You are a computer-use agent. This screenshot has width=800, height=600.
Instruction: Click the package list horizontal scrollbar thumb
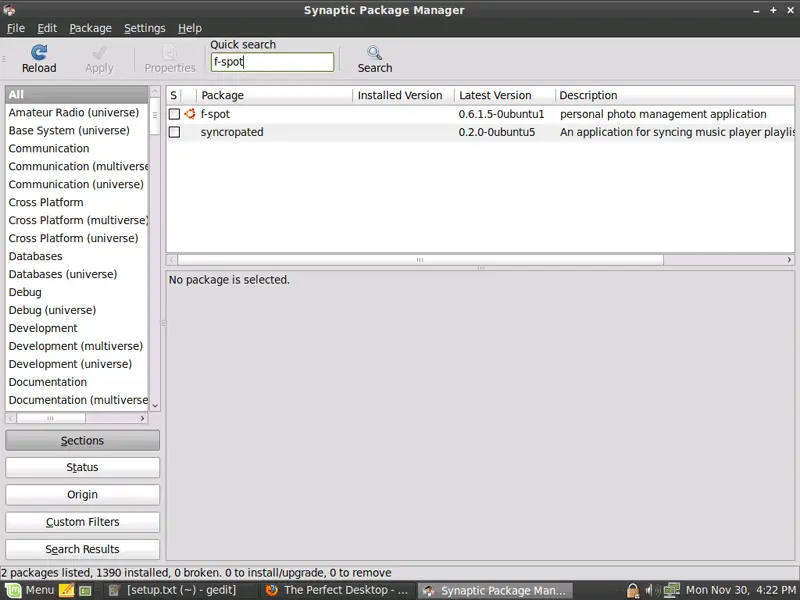click(x=420, y=260)
